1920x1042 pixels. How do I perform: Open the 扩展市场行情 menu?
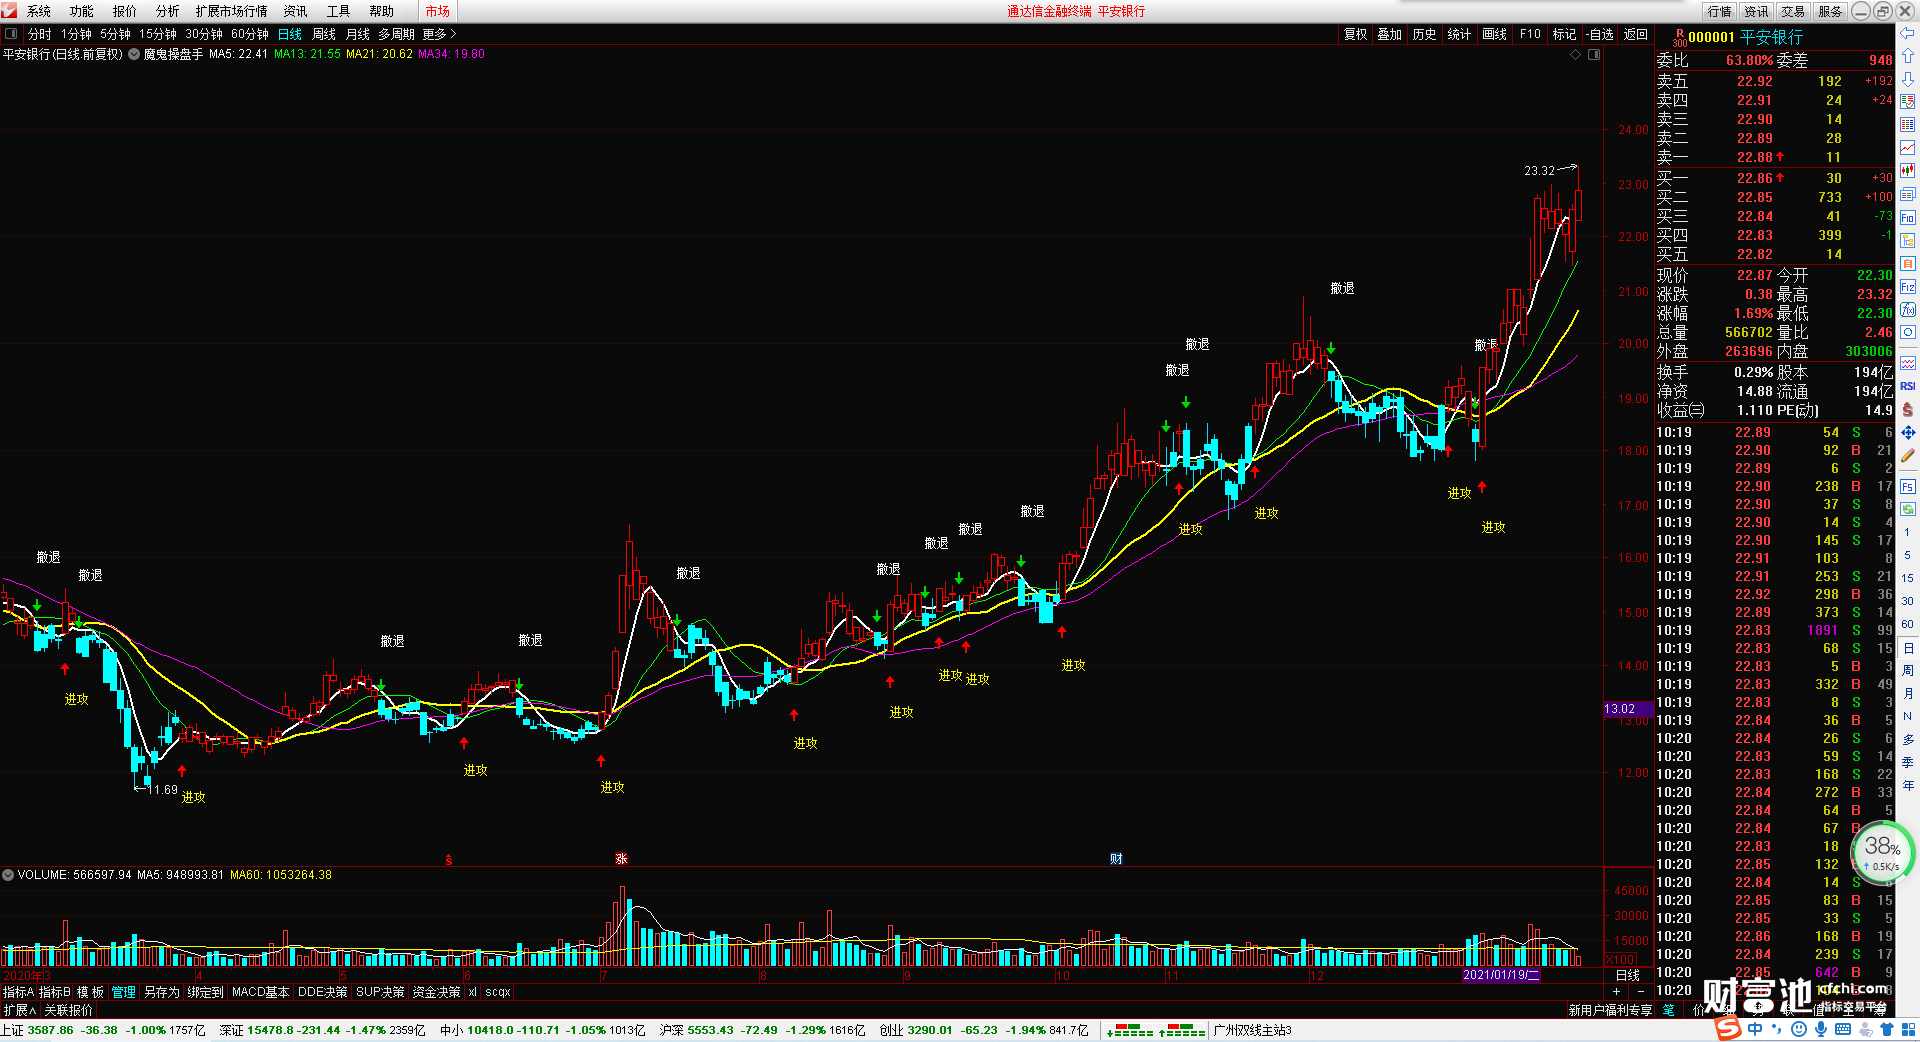pos(232,11)
